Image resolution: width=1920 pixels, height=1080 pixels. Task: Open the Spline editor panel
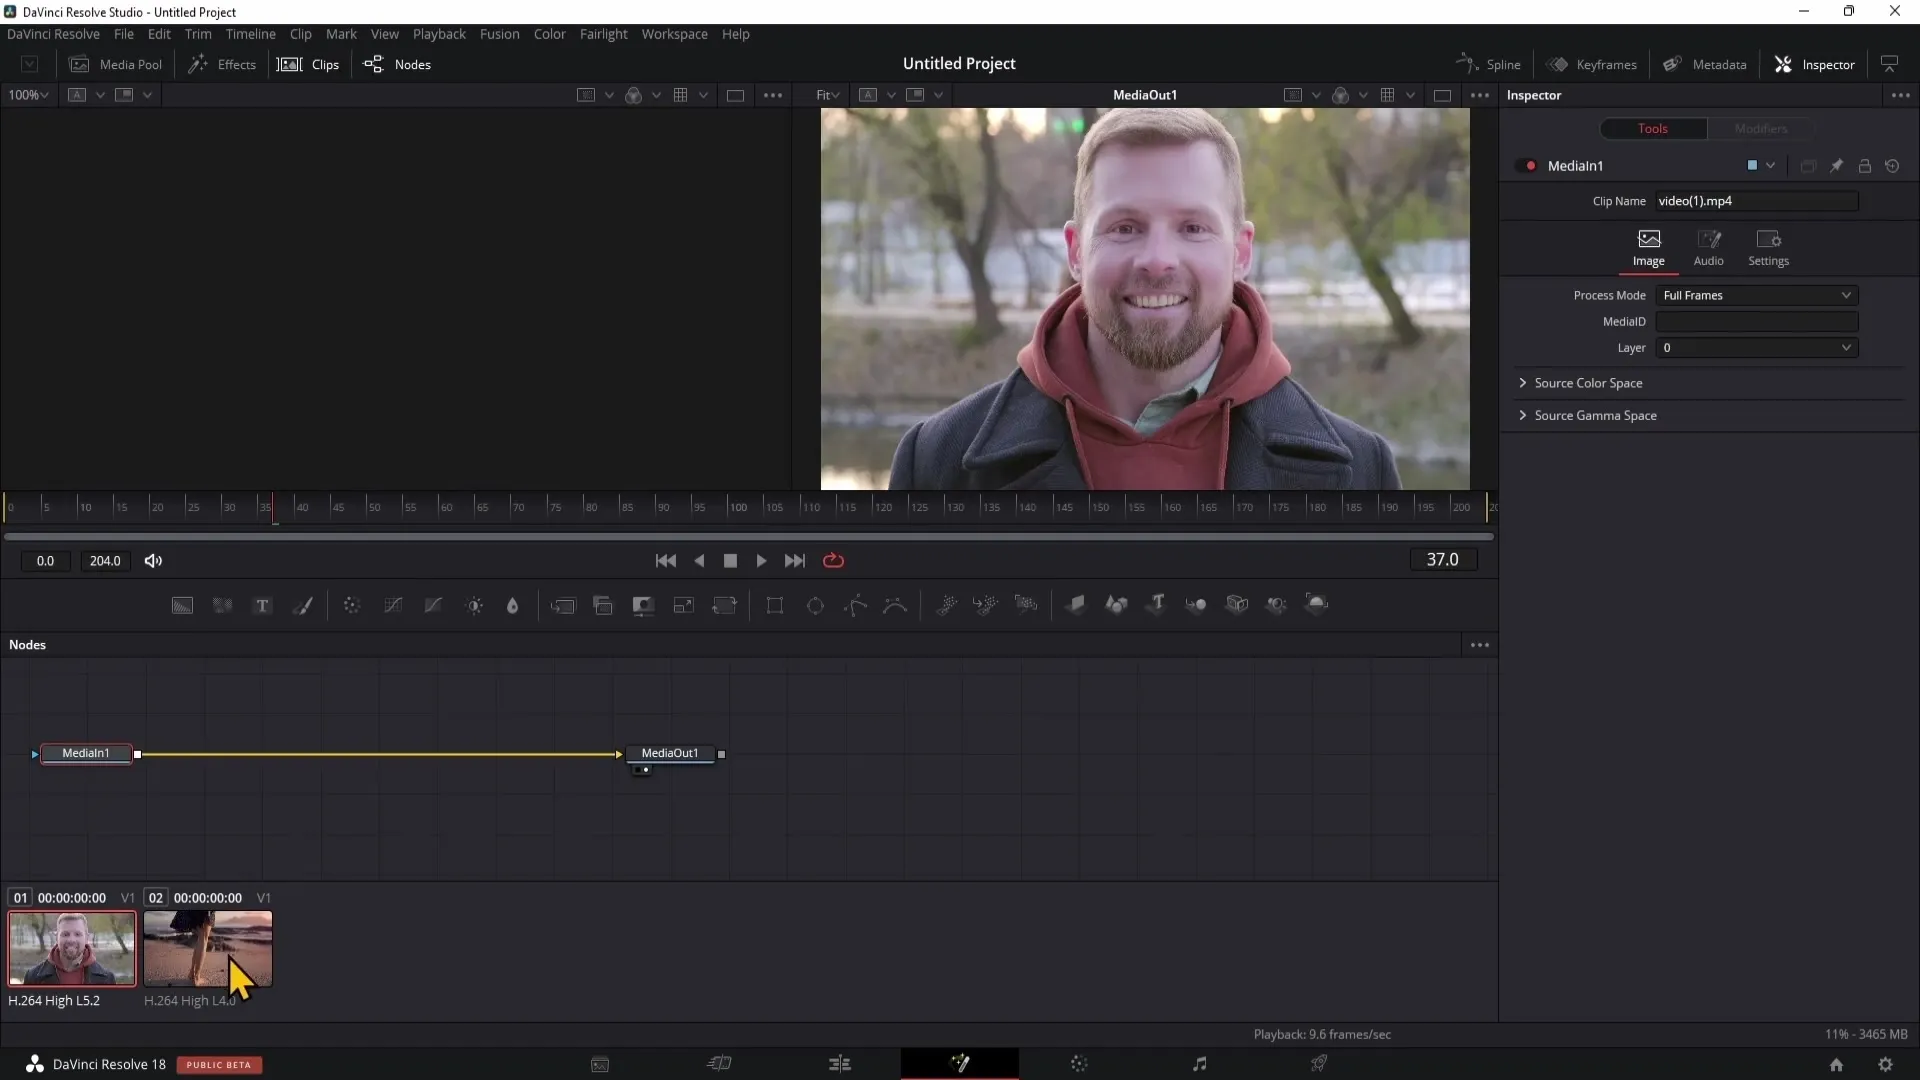1488,64
